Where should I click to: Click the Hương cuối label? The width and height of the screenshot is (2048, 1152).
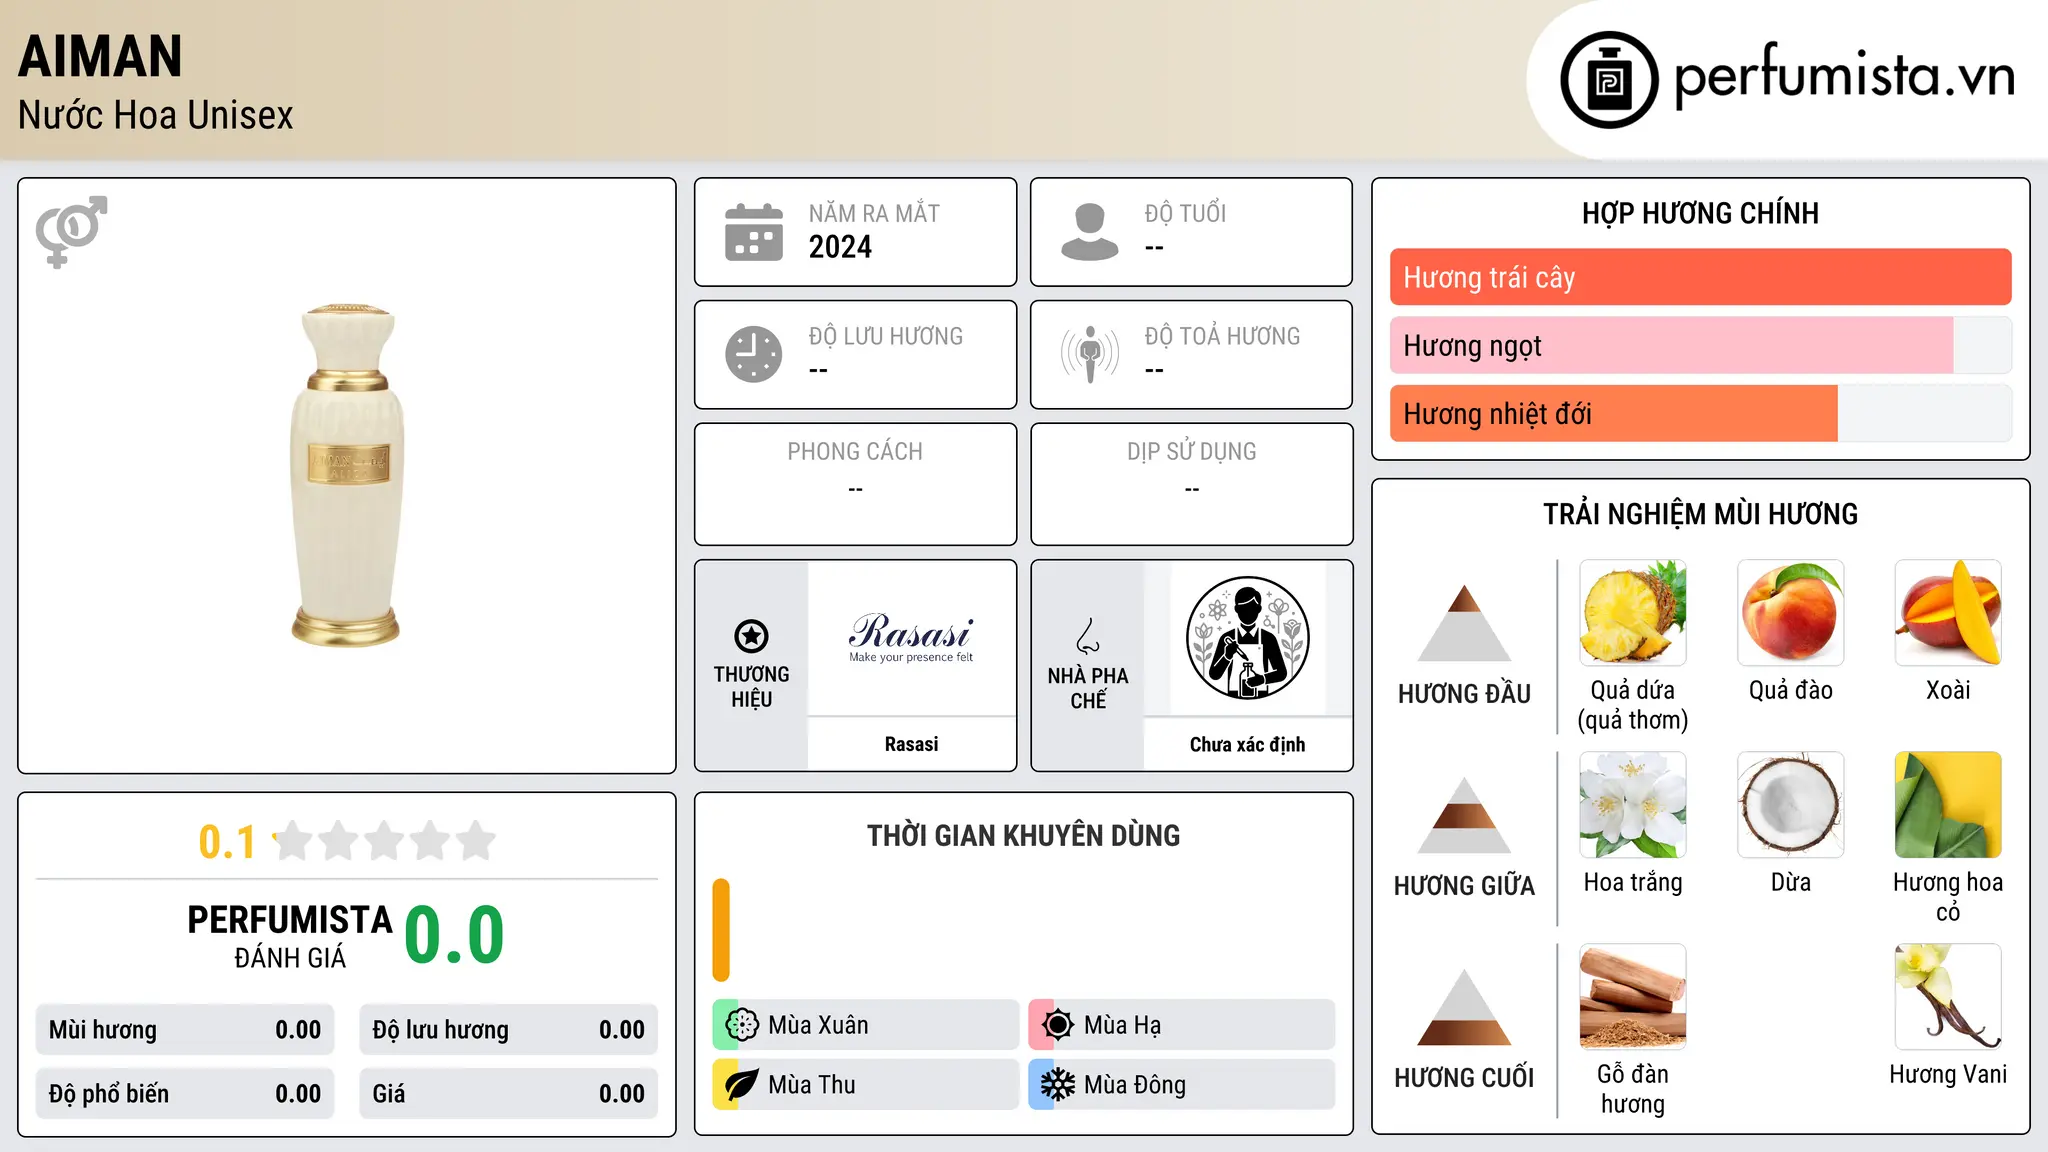1464,1078
